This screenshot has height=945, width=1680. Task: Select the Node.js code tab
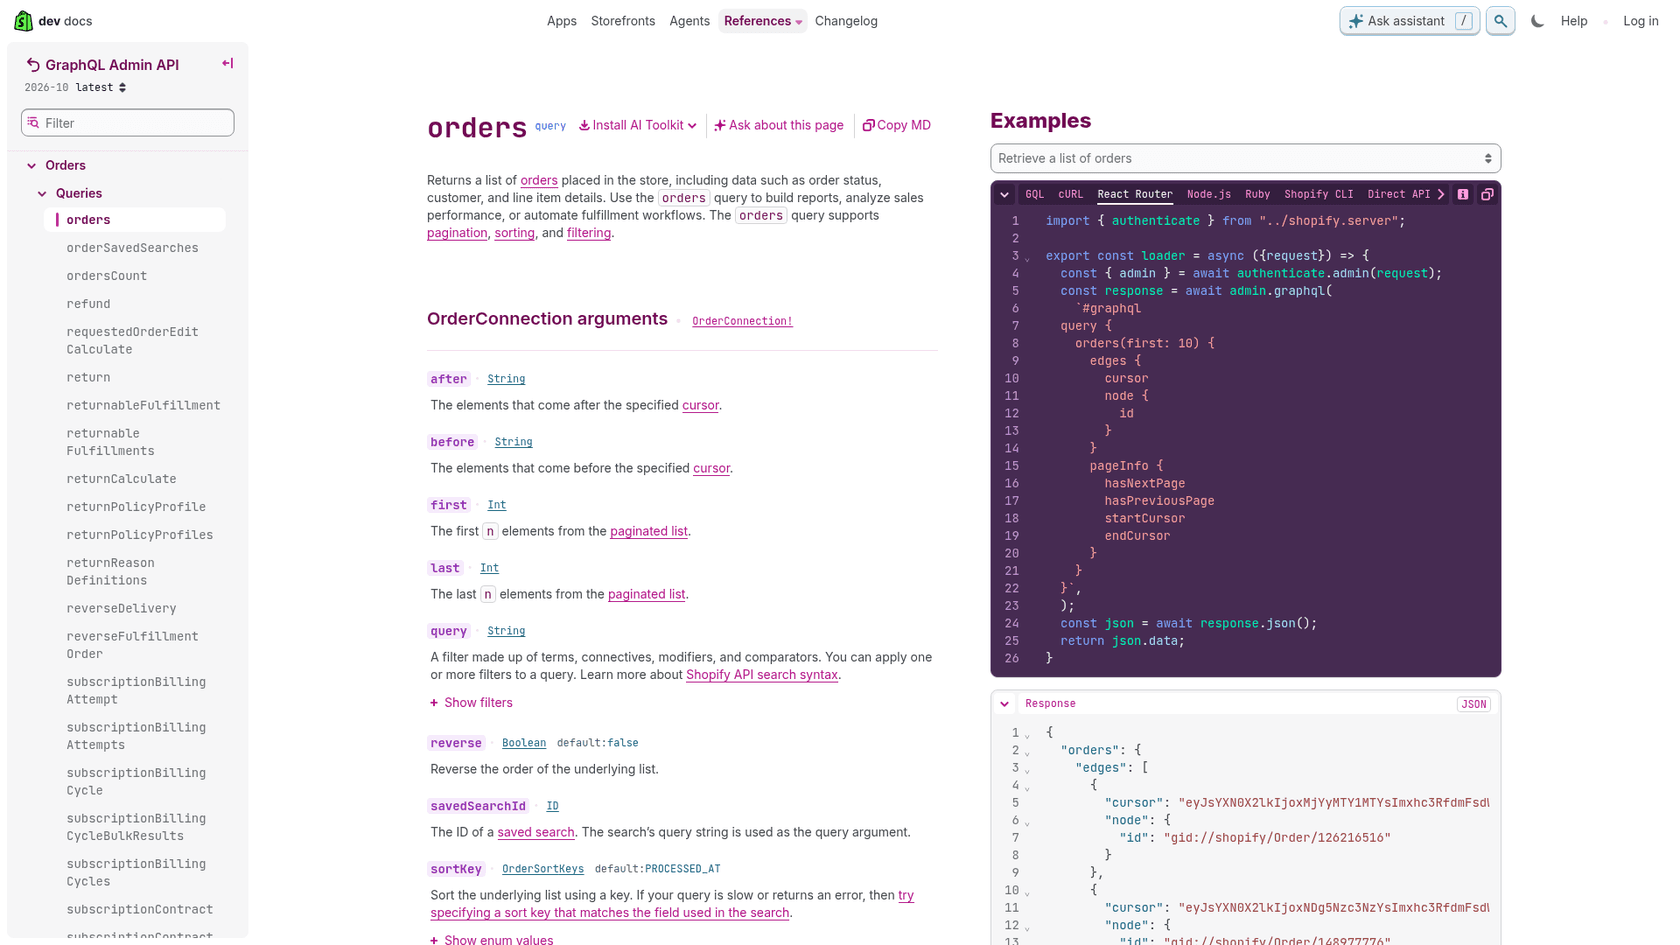pos(1209,194)
